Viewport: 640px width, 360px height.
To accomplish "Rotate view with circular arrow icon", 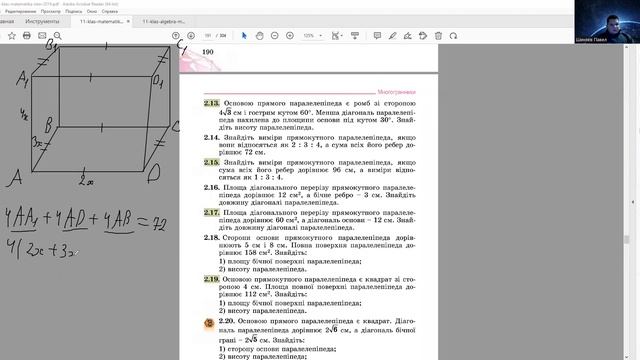I will 453,36.
